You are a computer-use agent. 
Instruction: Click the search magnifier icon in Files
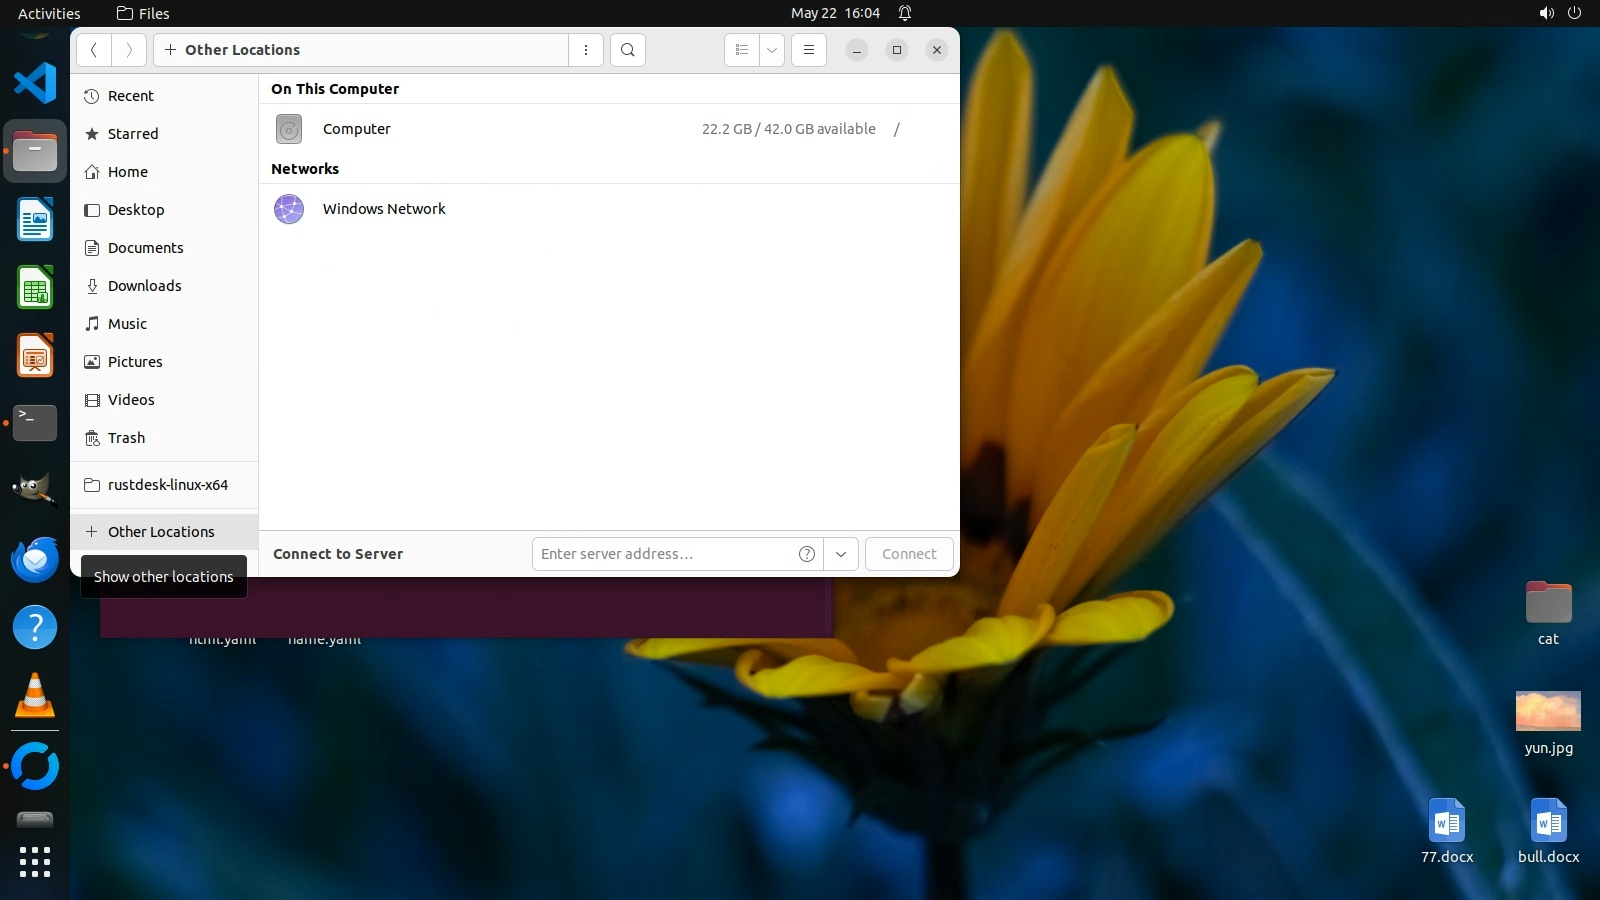pos(627,50)
